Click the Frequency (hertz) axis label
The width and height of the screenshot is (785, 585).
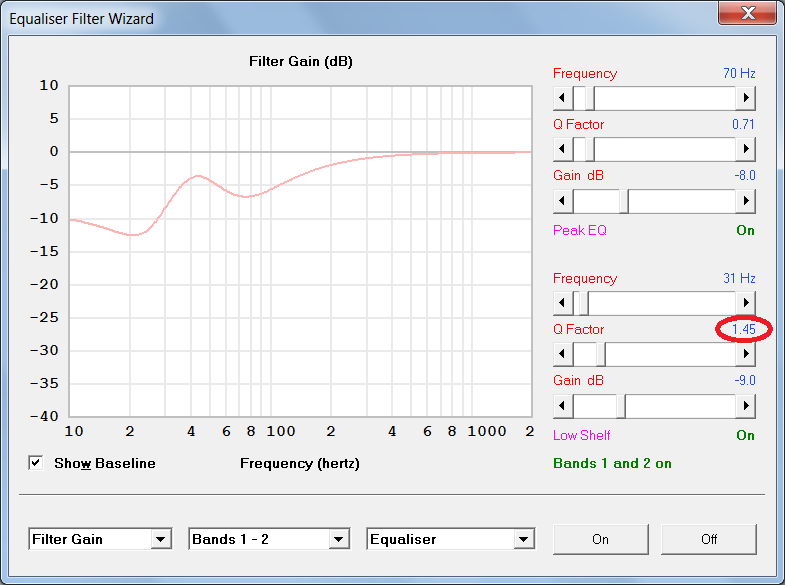300,463
